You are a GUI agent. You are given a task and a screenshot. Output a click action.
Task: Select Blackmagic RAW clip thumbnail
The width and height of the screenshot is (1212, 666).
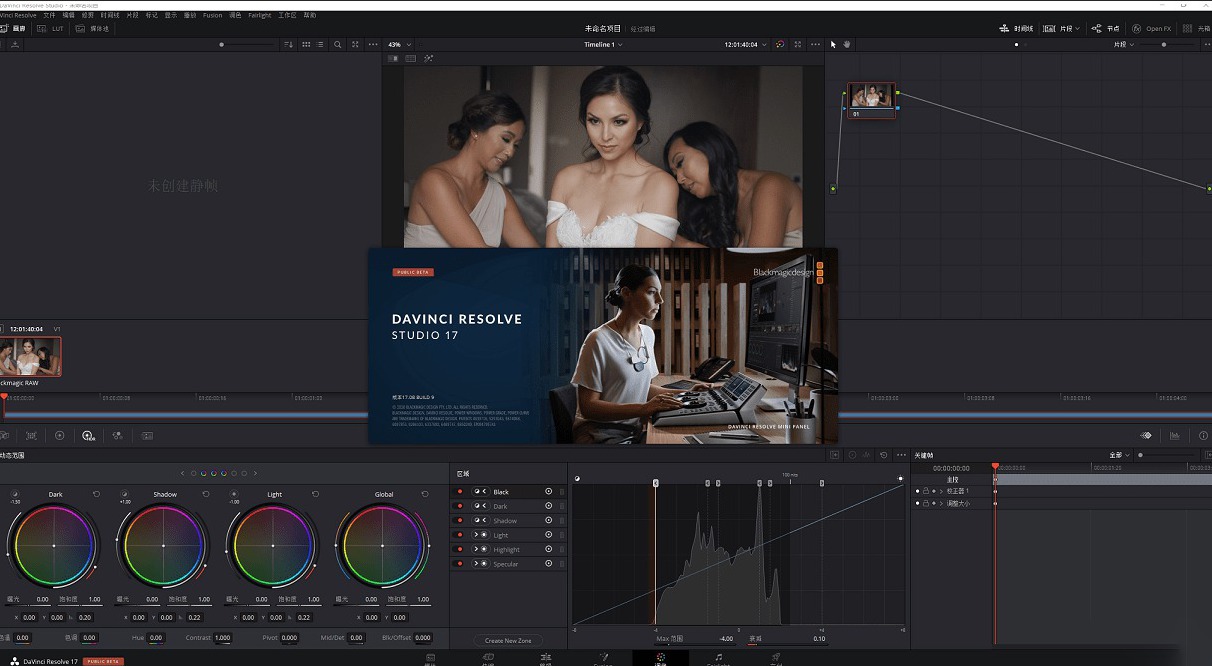coord(30,356)
